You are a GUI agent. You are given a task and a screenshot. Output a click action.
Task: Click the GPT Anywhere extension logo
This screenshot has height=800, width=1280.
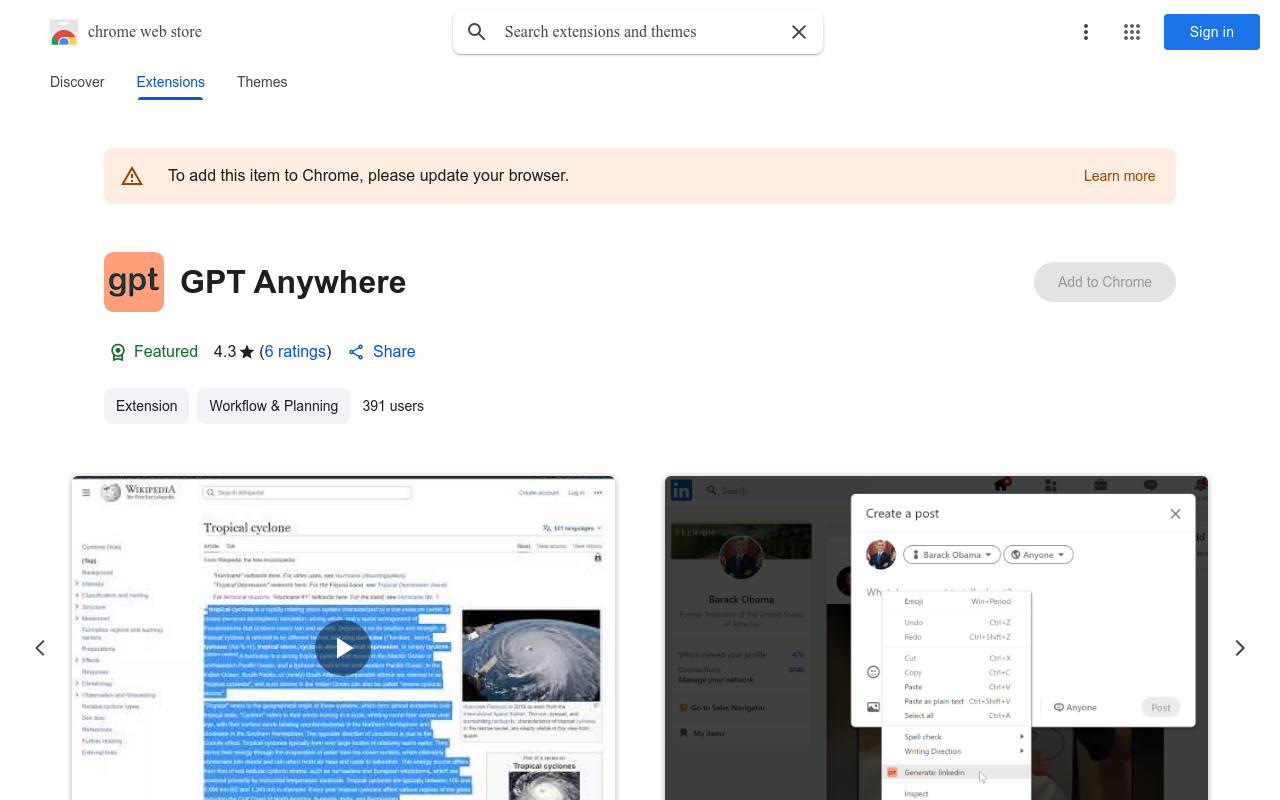[134, 282]
